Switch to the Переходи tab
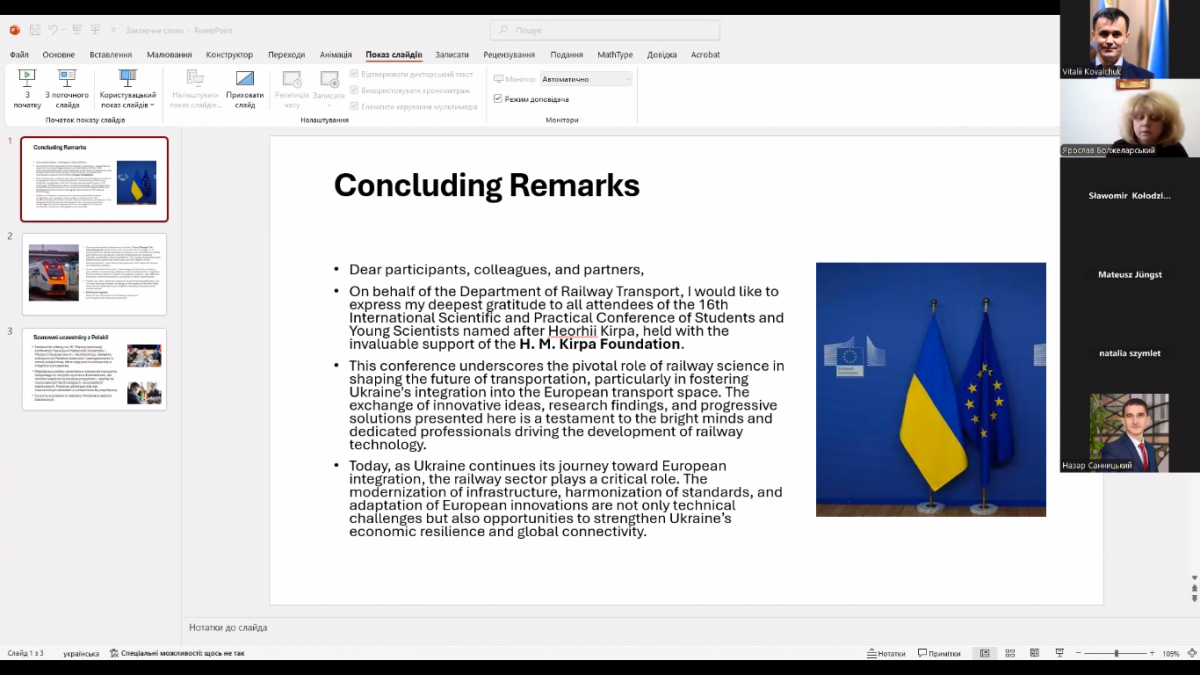 pos(287,55)
